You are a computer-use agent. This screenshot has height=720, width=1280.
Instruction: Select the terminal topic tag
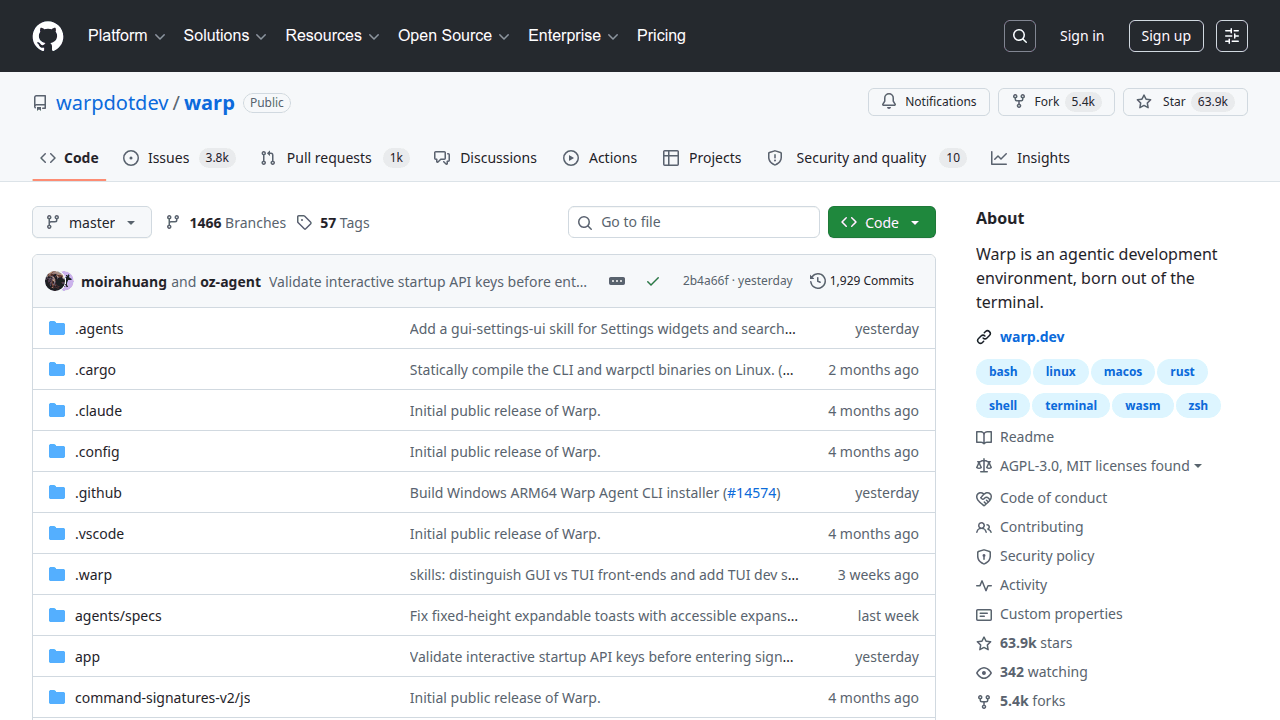tap(1071, 405)
